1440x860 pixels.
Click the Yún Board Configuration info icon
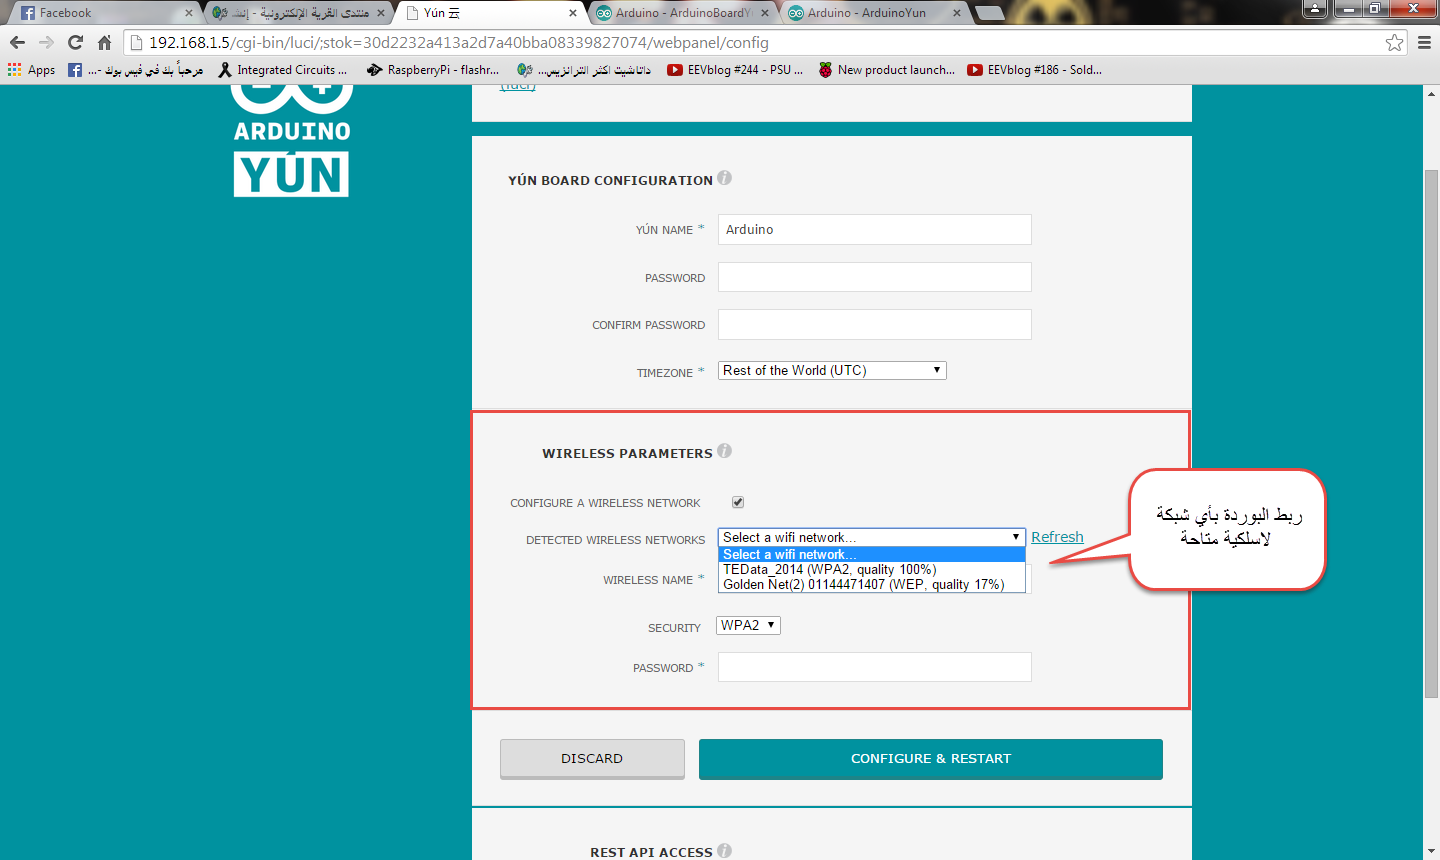click(724, 178)
